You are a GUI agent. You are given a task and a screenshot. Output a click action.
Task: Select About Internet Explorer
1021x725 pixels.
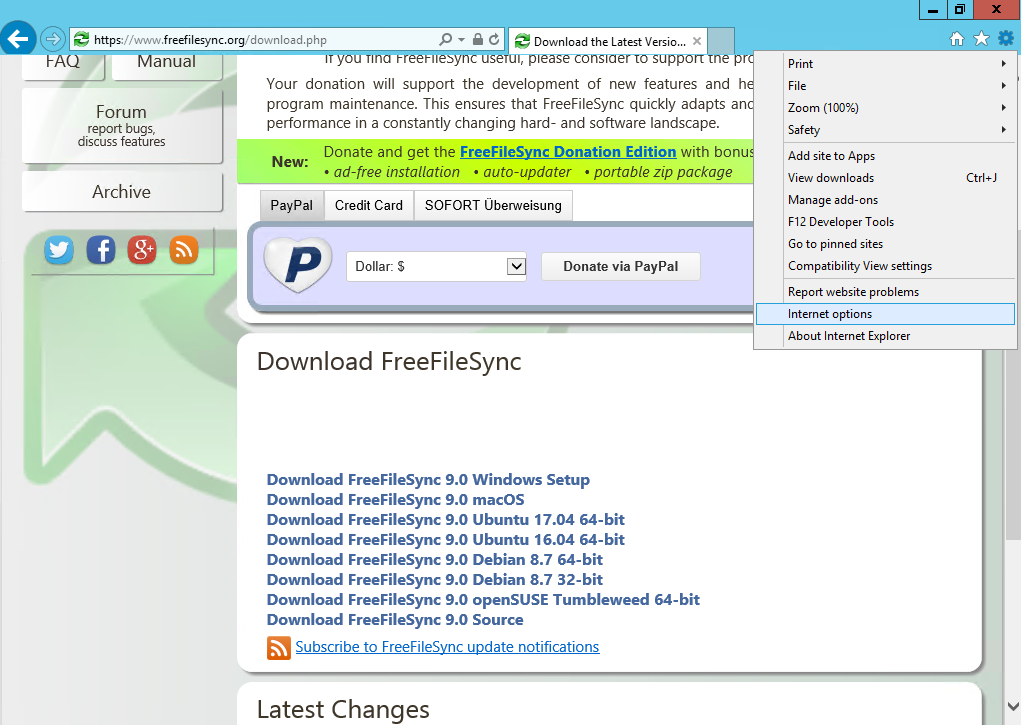(885, 336)
